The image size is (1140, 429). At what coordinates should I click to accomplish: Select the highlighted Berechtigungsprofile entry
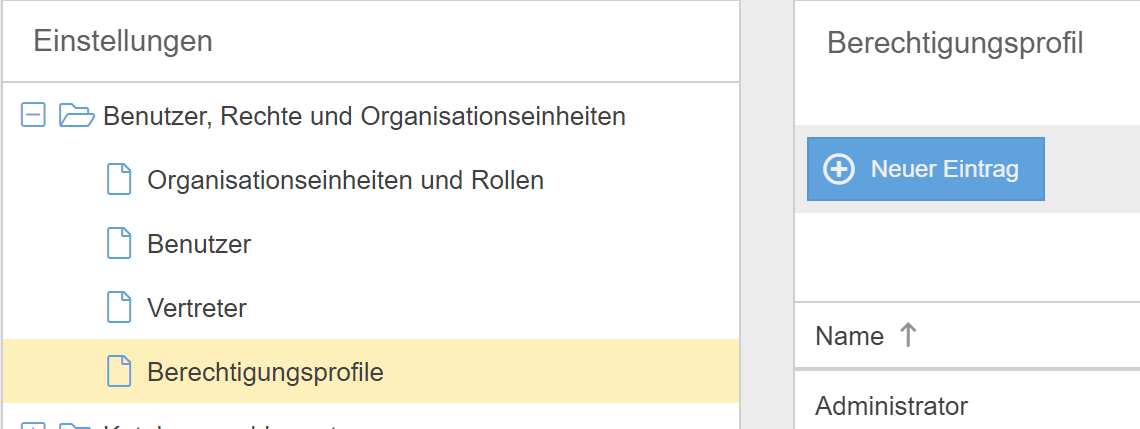[x=265, y=372]
